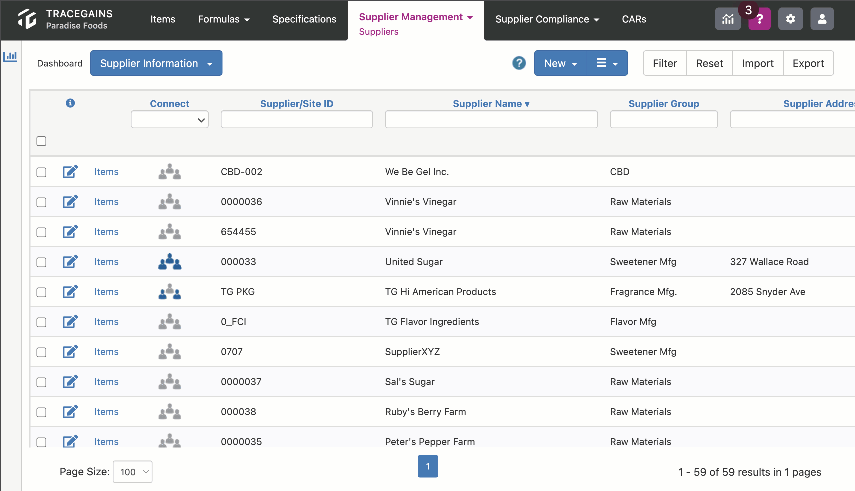Check the select-all checkbox in header

(x=41, y=141)
